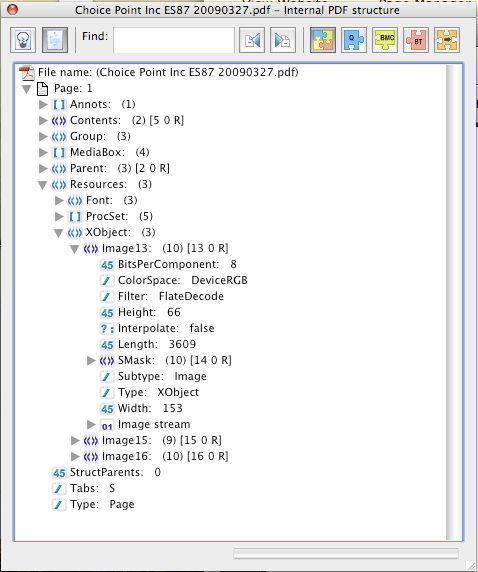Click the dictionary icon beside Font
The height and width of the screenshot is (572, 478).
75,201
